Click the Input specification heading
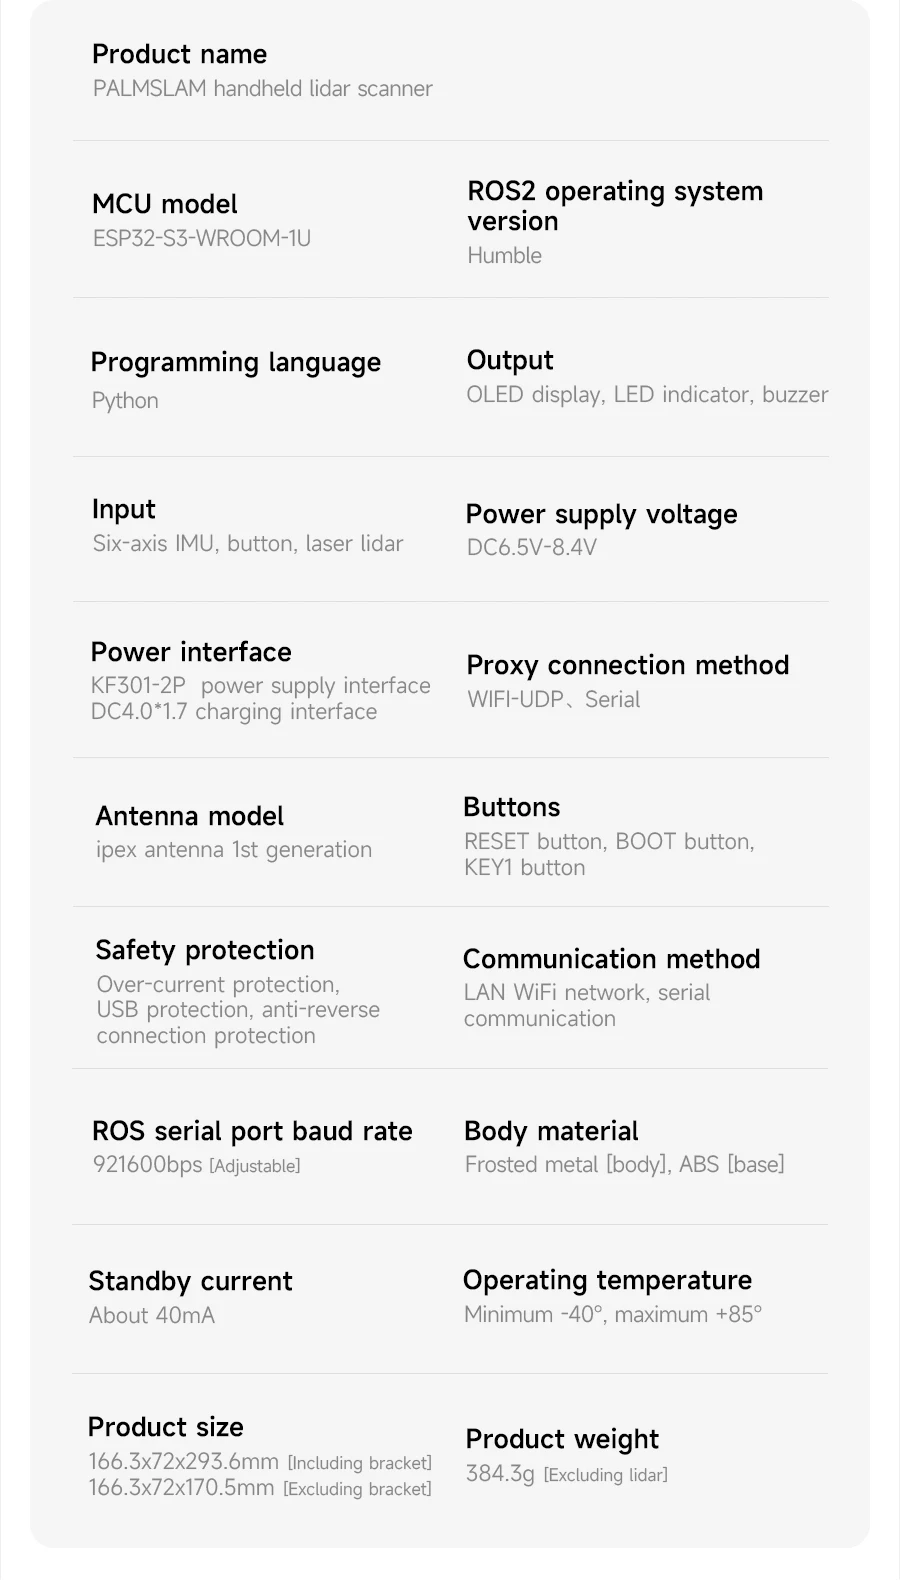 [123, 509]
